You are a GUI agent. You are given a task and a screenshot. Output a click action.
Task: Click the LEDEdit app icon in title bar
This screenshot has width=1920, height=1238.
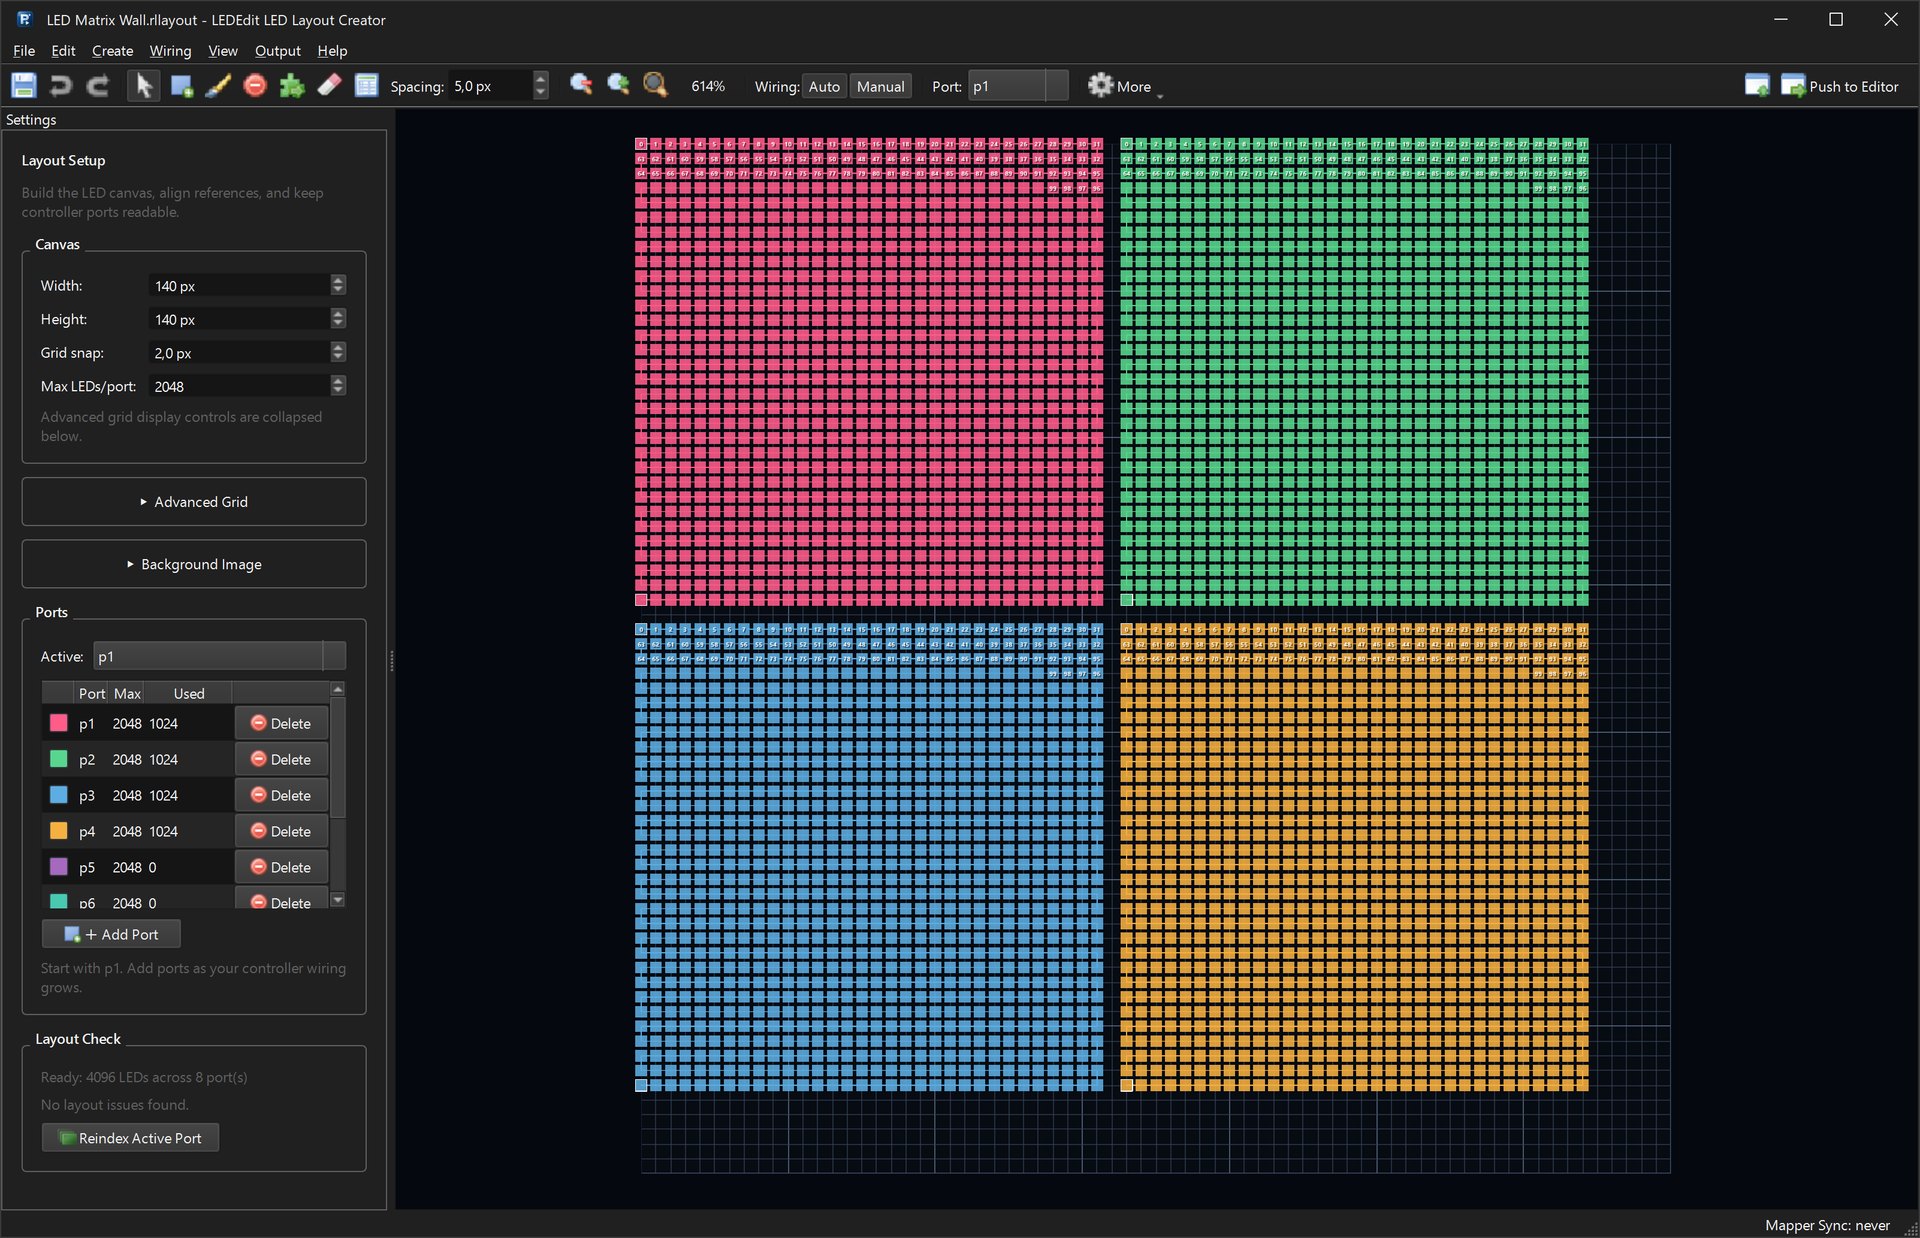point(25,19)
